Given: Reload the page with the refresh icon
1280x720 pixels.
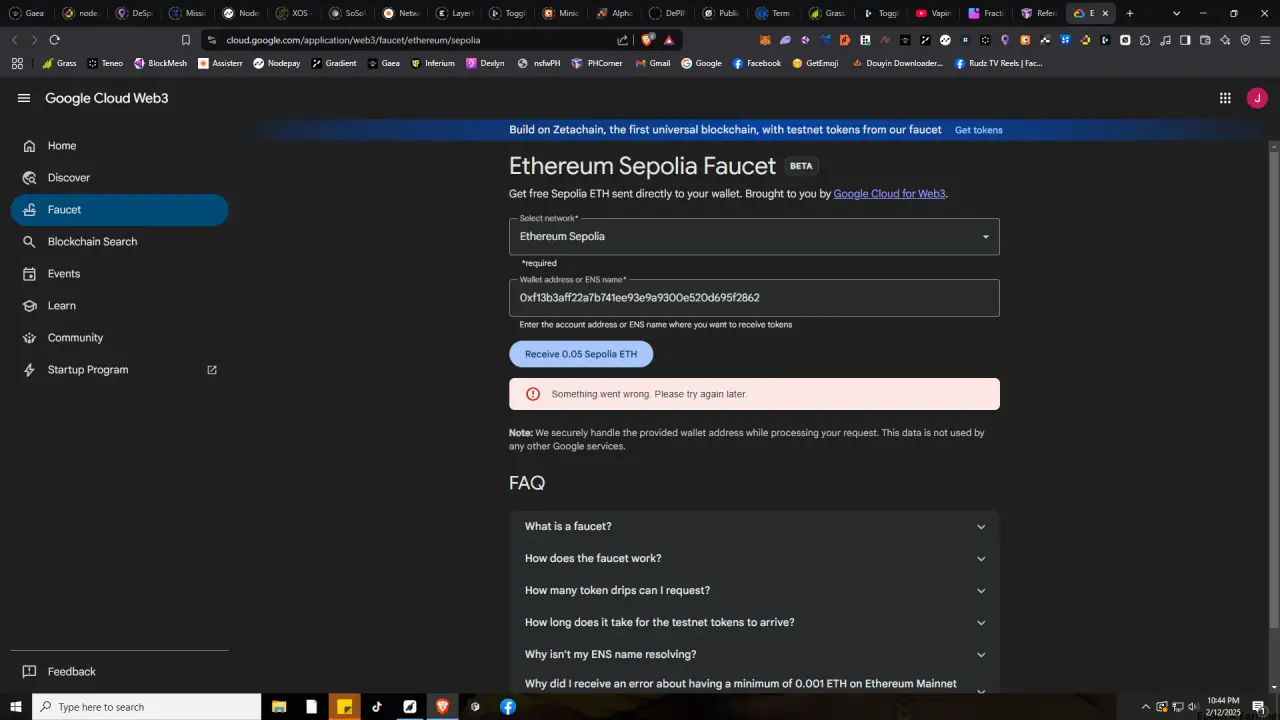Looking at the screenshot, I should [54, 40].
